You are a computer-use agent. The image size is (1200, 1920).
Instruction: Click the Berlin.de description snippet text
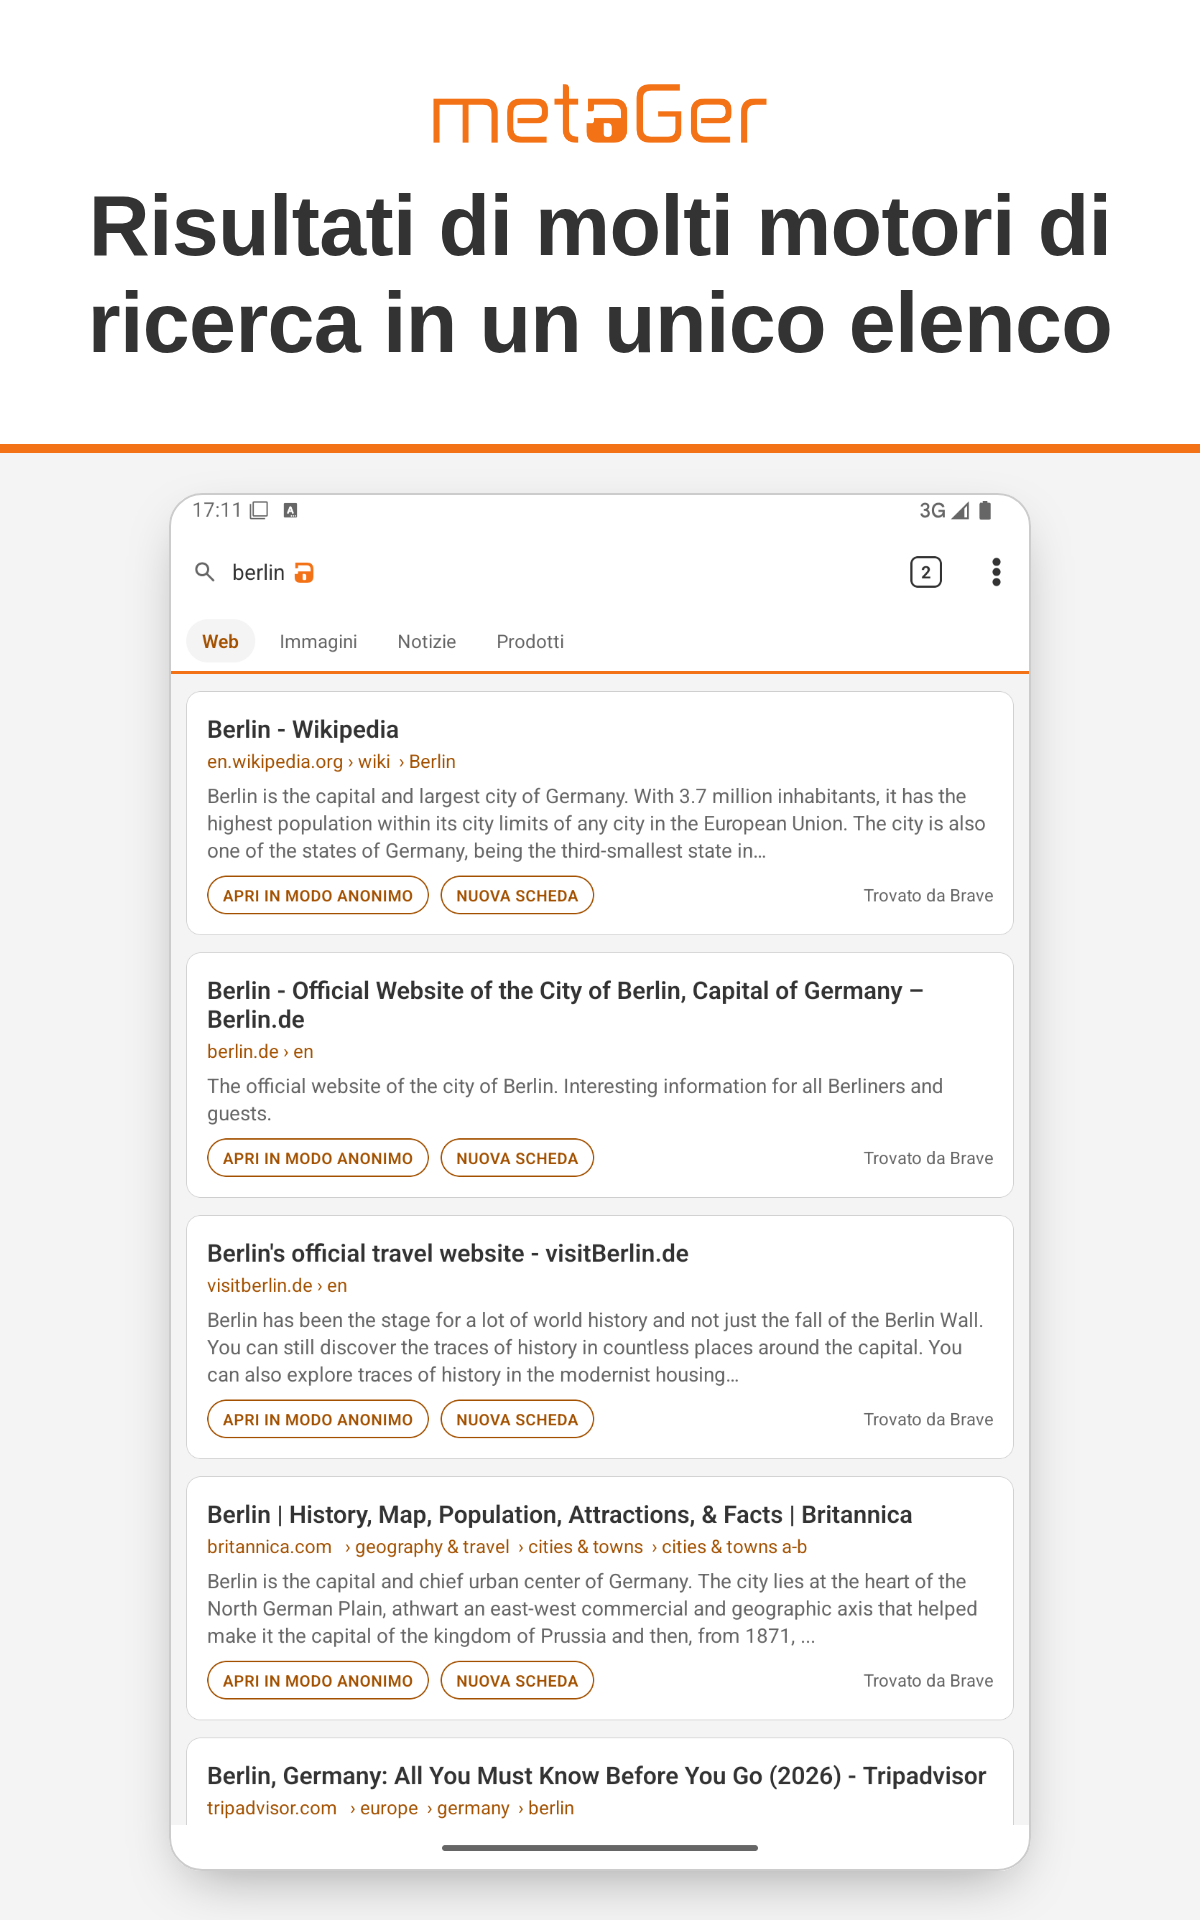(575, 1099)
